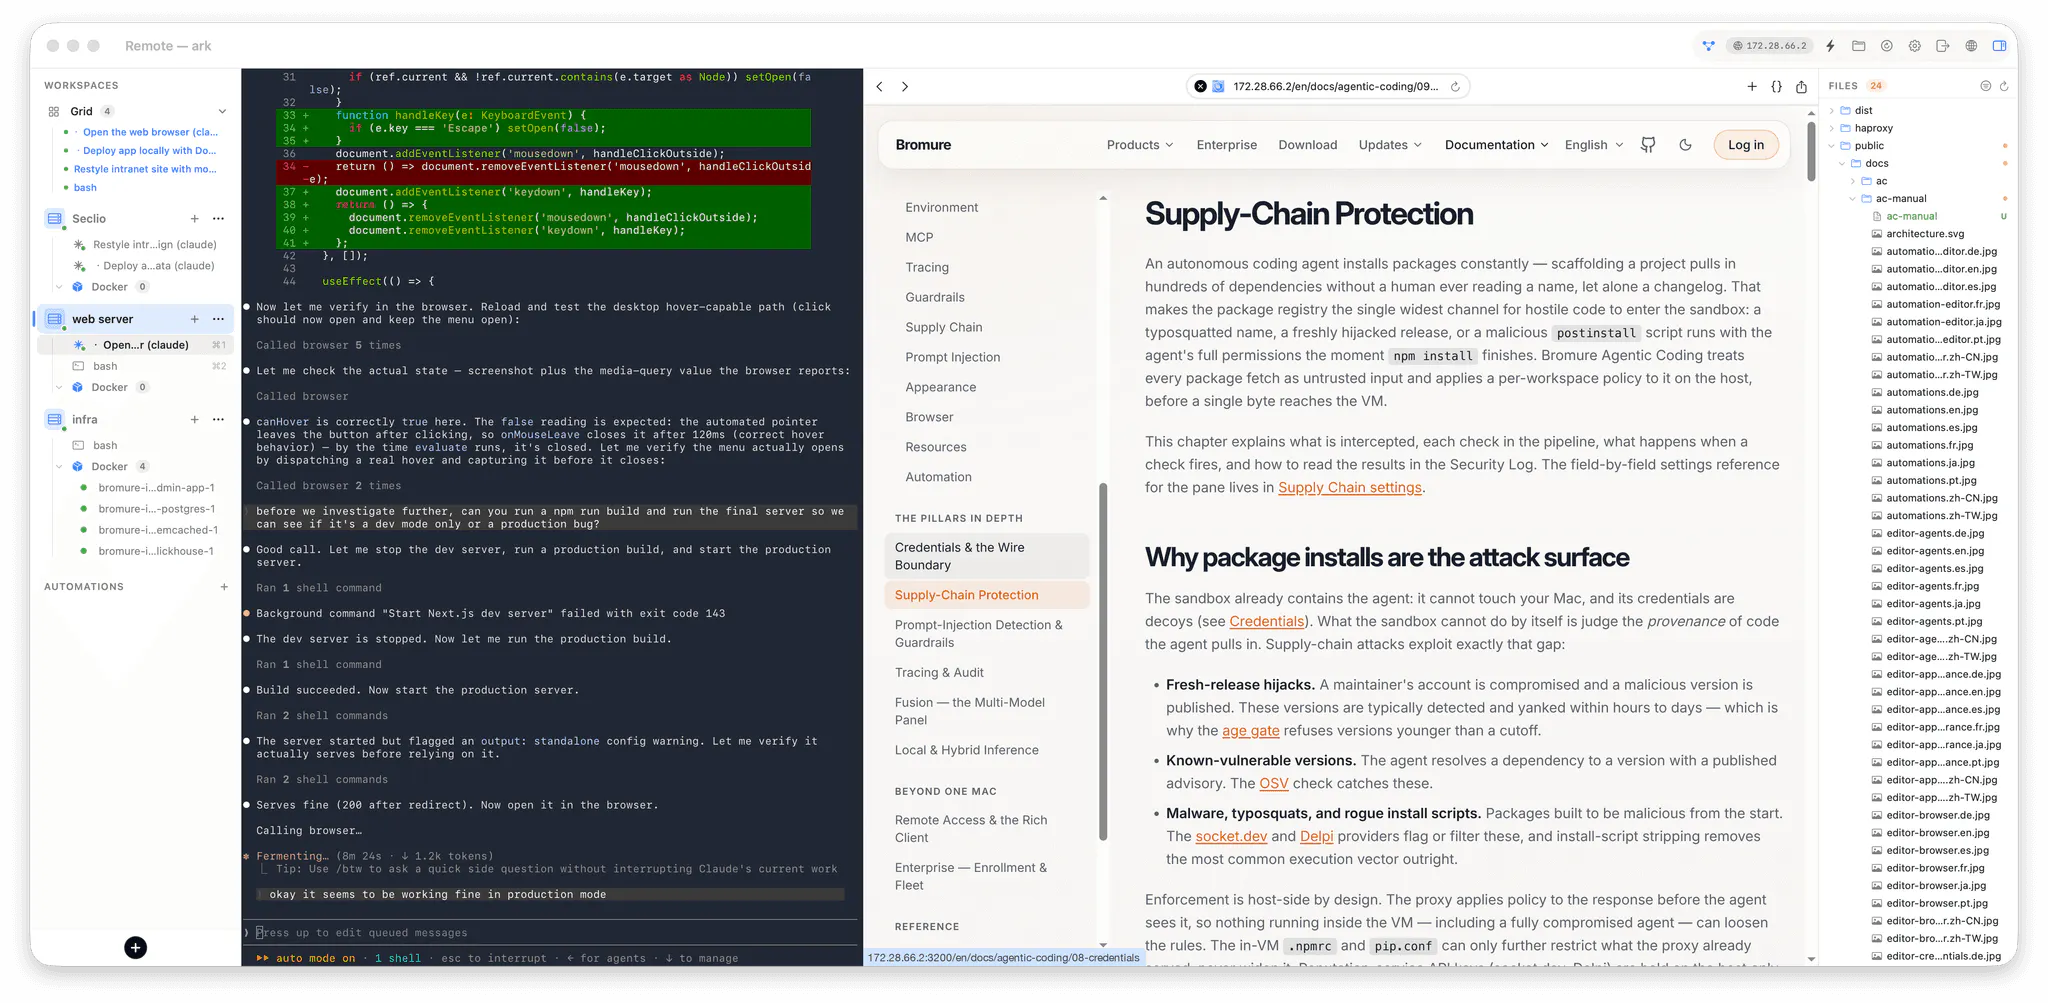The height and width of the screenshot is (1003, 2048).
Task: Open Credentials & the Wire Boundary docs page
Action: tap(986, 556)
